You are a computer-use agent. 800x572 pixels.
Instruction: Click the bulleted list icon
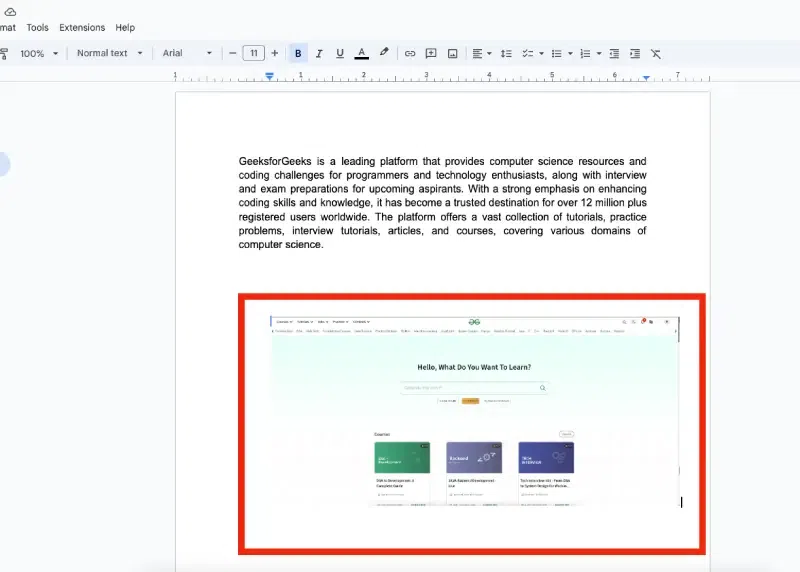pyautogui.click(x=557, y=53)
